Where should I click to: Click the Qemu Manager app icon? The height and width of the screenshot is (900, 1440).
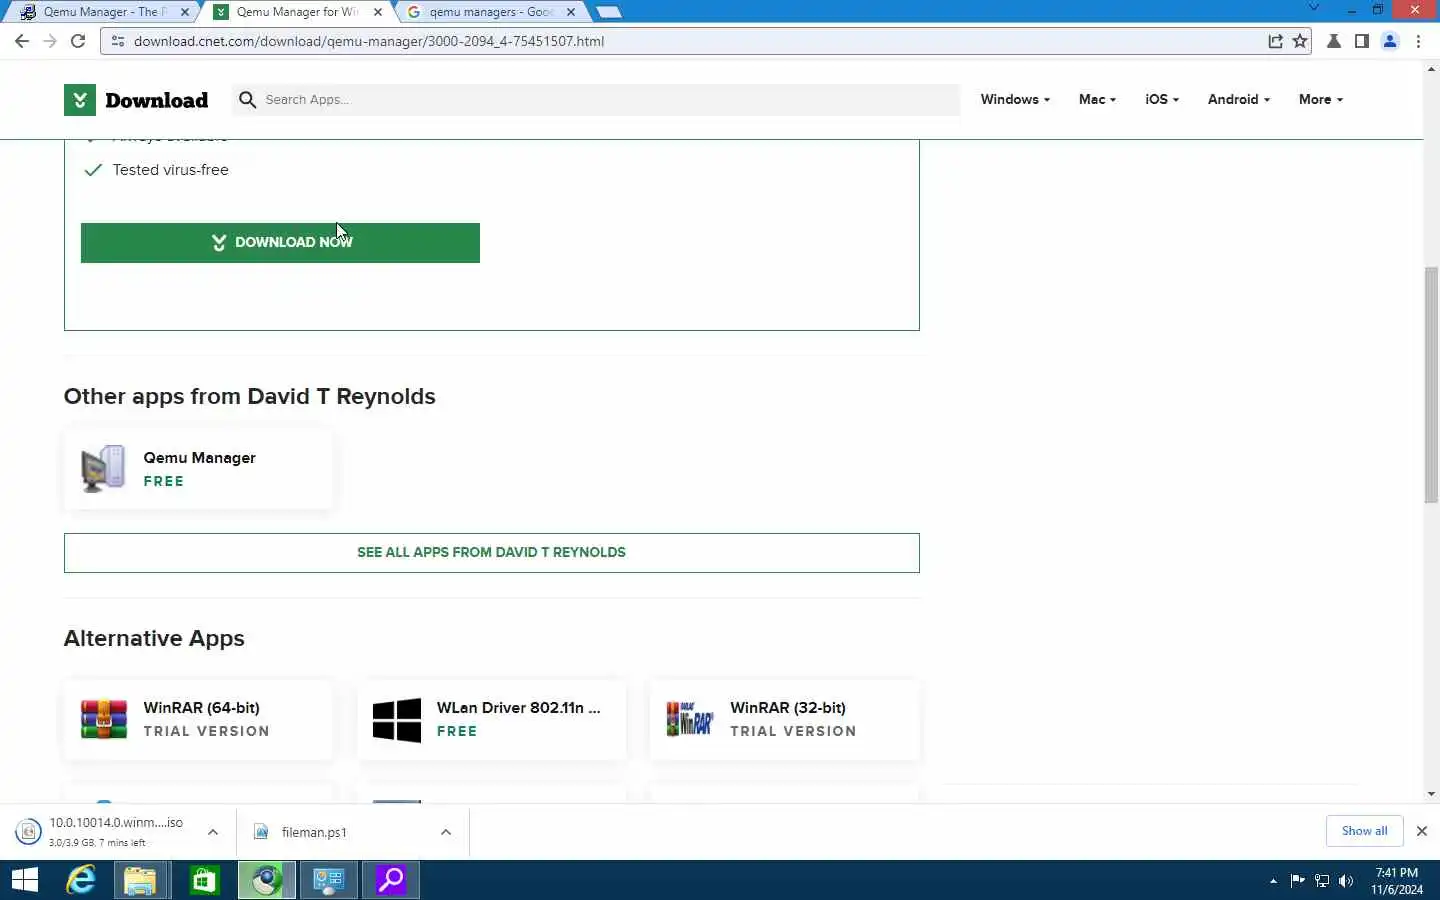[x=103, y=468]
